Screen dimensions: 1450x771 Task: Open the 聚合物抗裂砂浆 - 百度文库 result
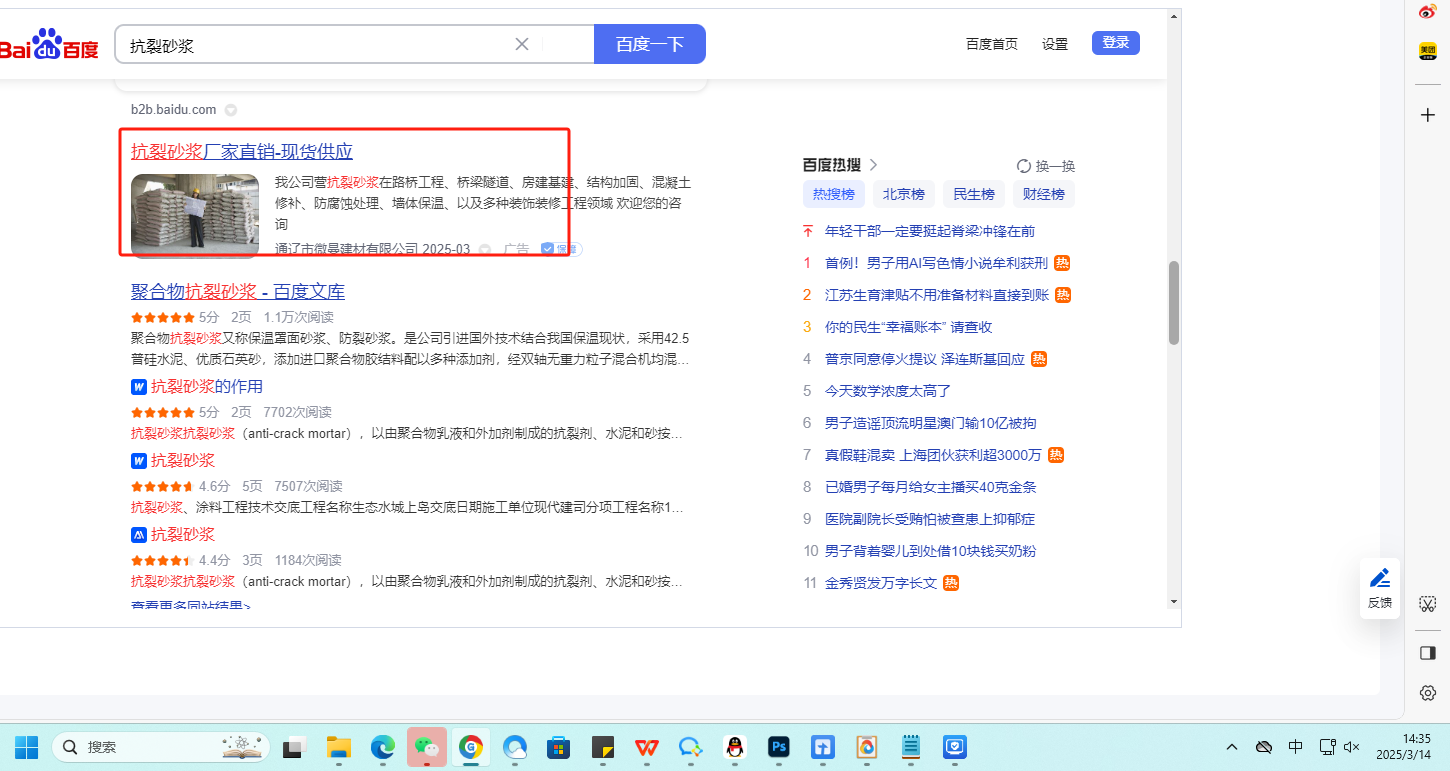tap(238, 292)
